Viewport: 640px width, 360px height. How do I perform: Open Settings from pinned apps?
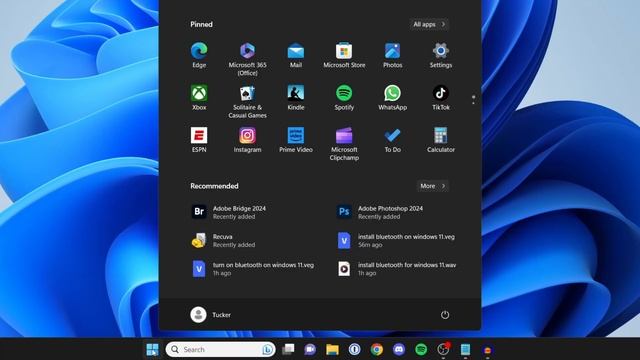(x=441, y=55)
